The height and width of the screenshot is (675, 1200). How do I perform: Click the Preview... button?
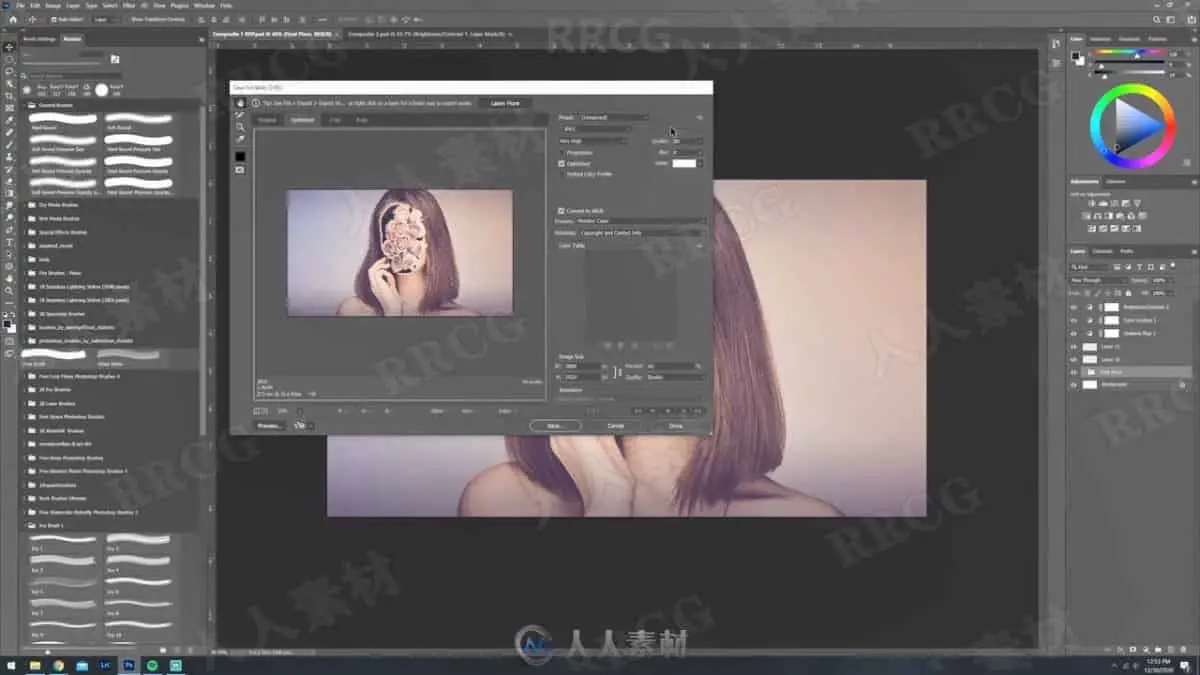tap(269, 426)
